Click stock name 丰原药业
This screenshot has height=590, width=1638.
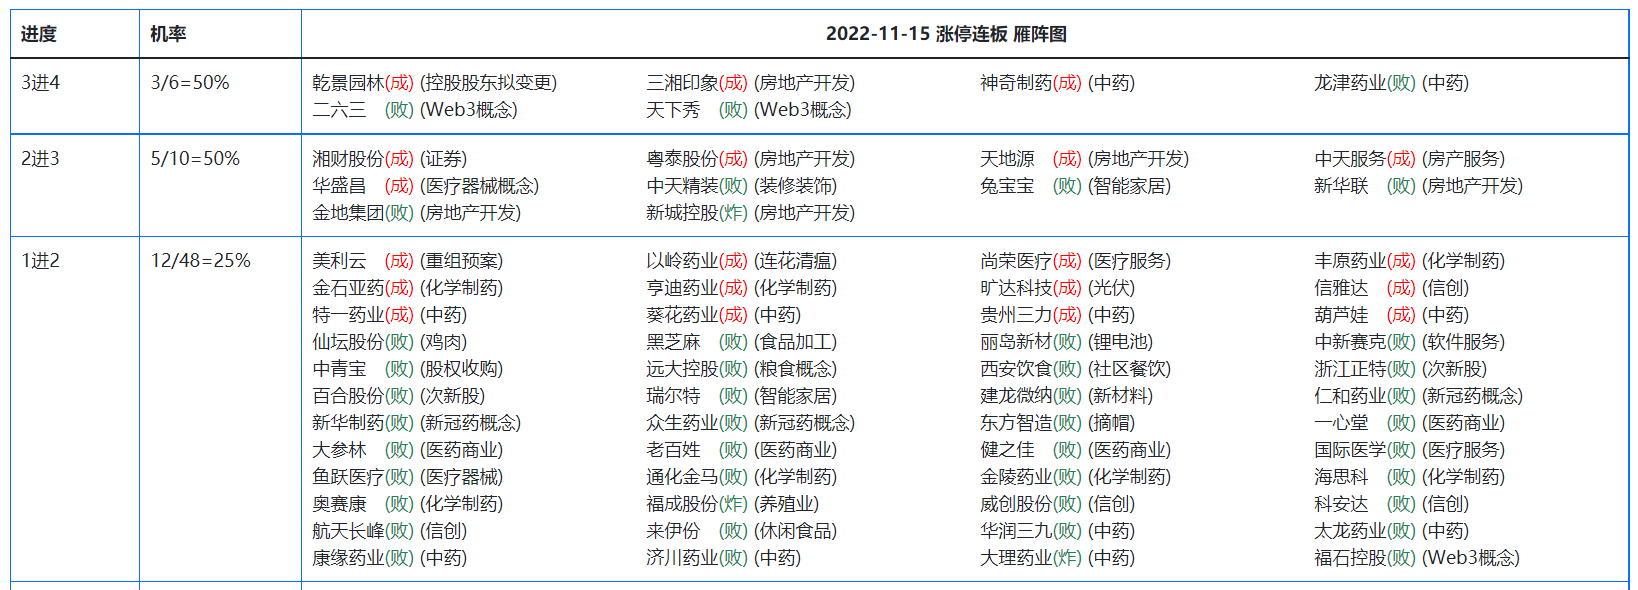1350,261
